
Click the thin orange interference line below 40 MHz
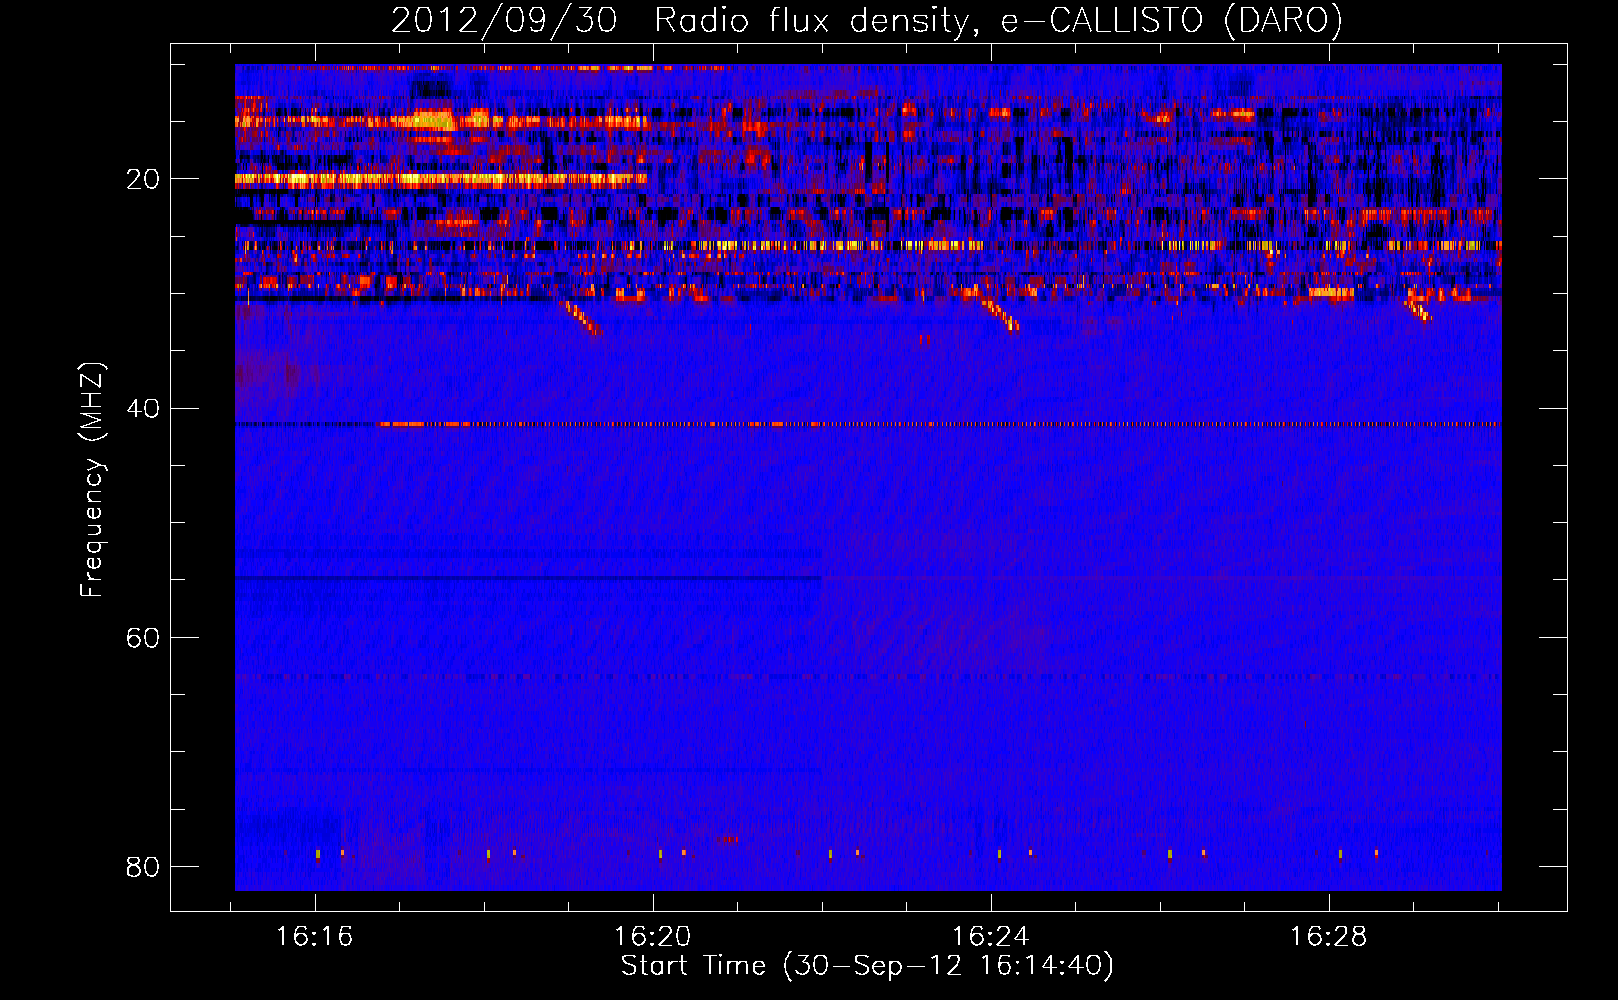click(868, 424)
